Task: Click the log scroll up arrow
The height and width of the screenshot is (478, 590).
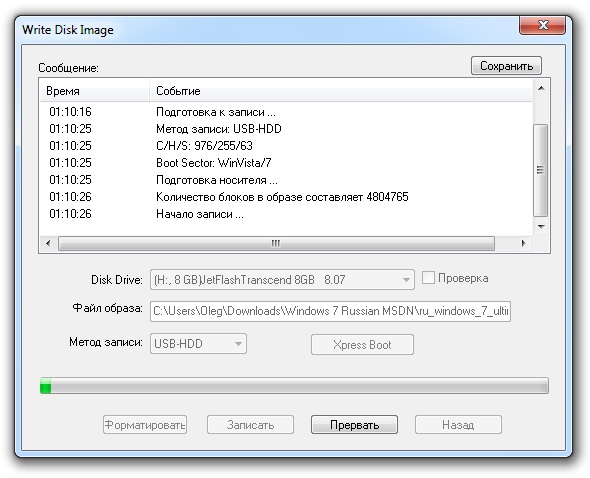Action: [541, 88]
